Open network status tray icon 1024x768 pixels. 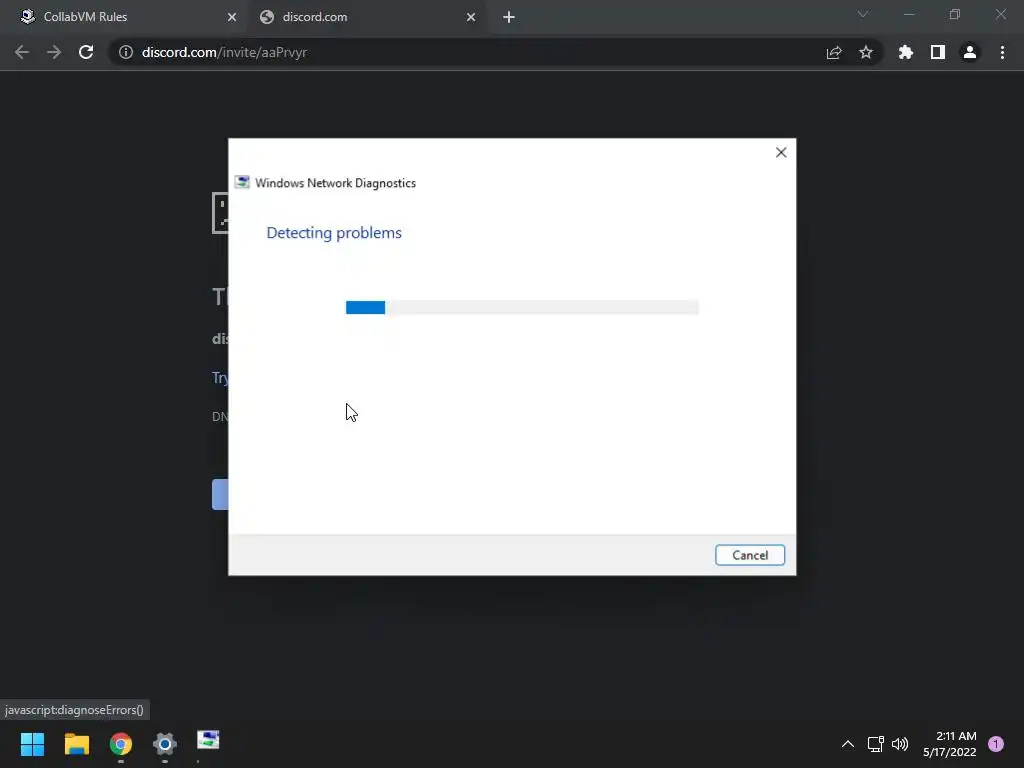tap(875, 744)
